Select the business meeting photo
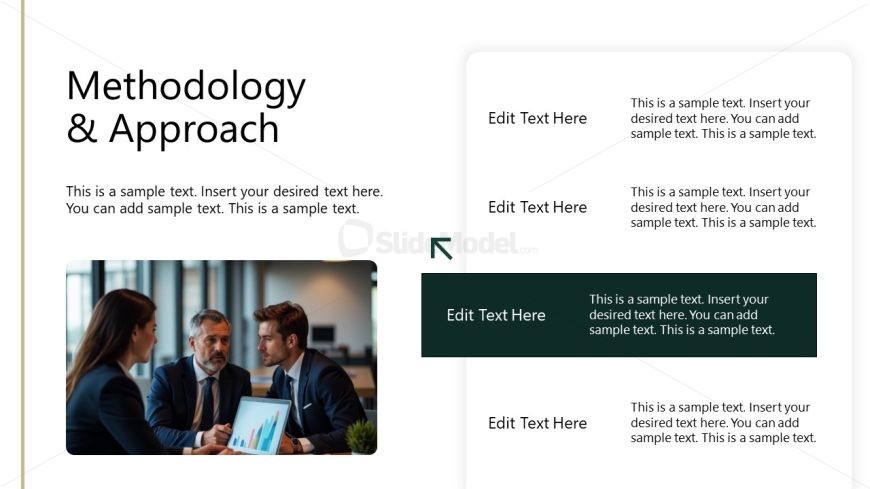Image resolution: width=870 pixels, height=489 pixels. (x=221, y=357)
